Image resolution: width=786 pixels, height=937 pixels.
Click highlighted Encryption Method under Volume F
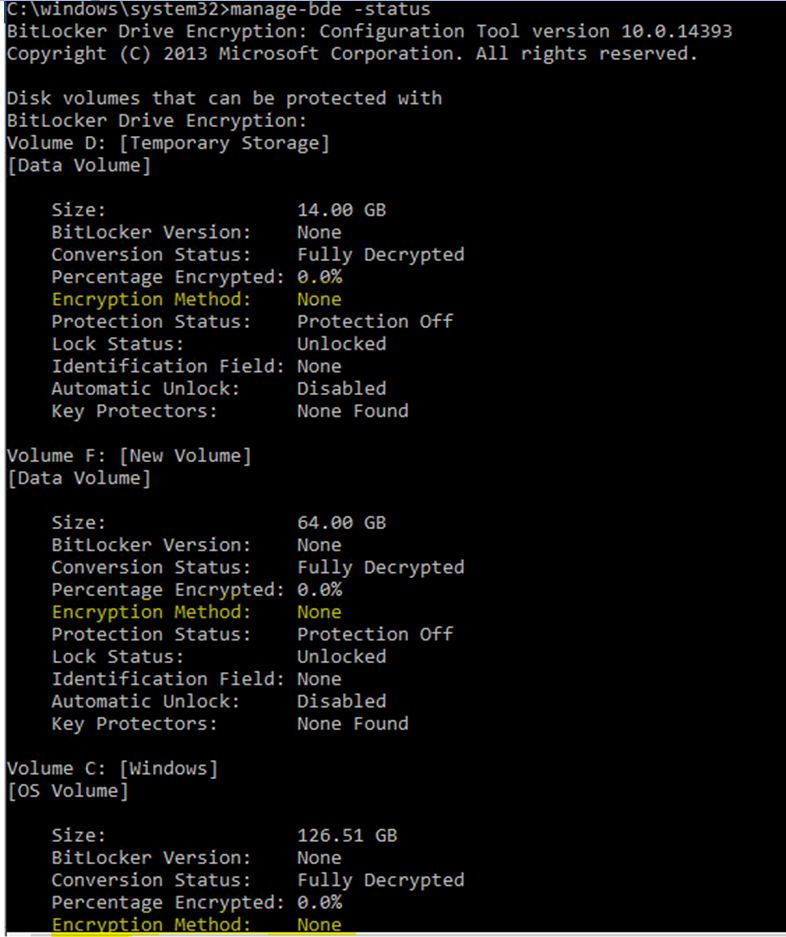pos(151,612)
